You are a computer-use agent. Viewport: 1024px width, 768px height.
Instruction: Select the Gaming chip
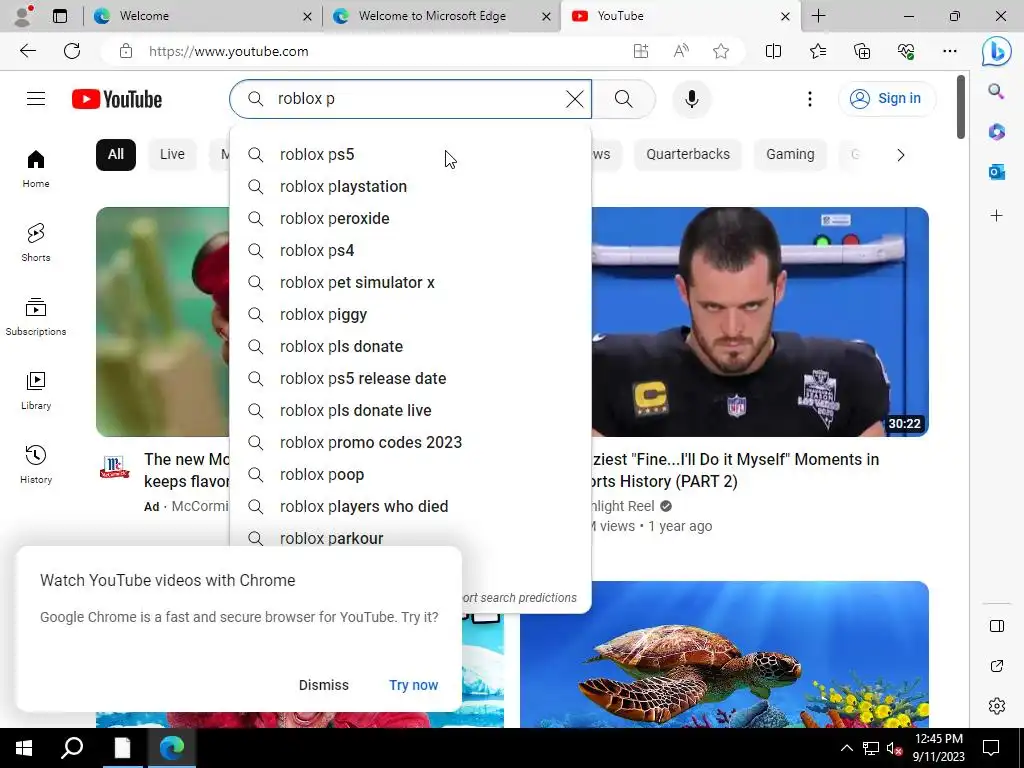tap(790, 155)
